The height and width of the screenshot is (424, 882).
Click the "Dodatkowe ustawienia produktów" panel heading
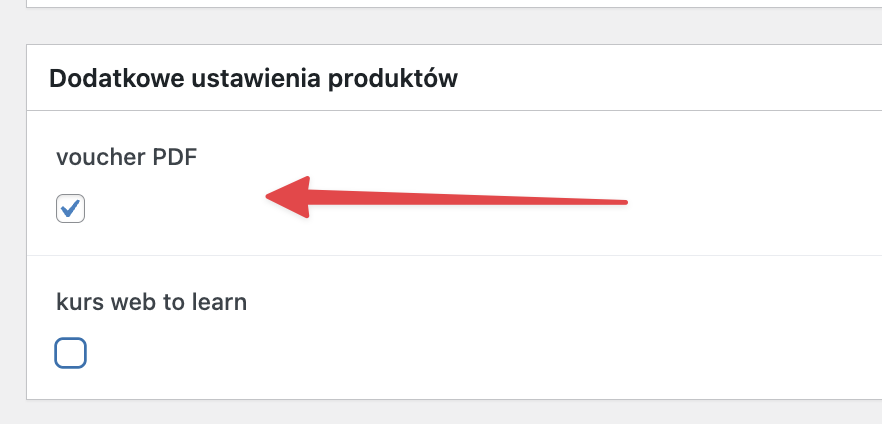pyautogui.click(x=253, y=78)
